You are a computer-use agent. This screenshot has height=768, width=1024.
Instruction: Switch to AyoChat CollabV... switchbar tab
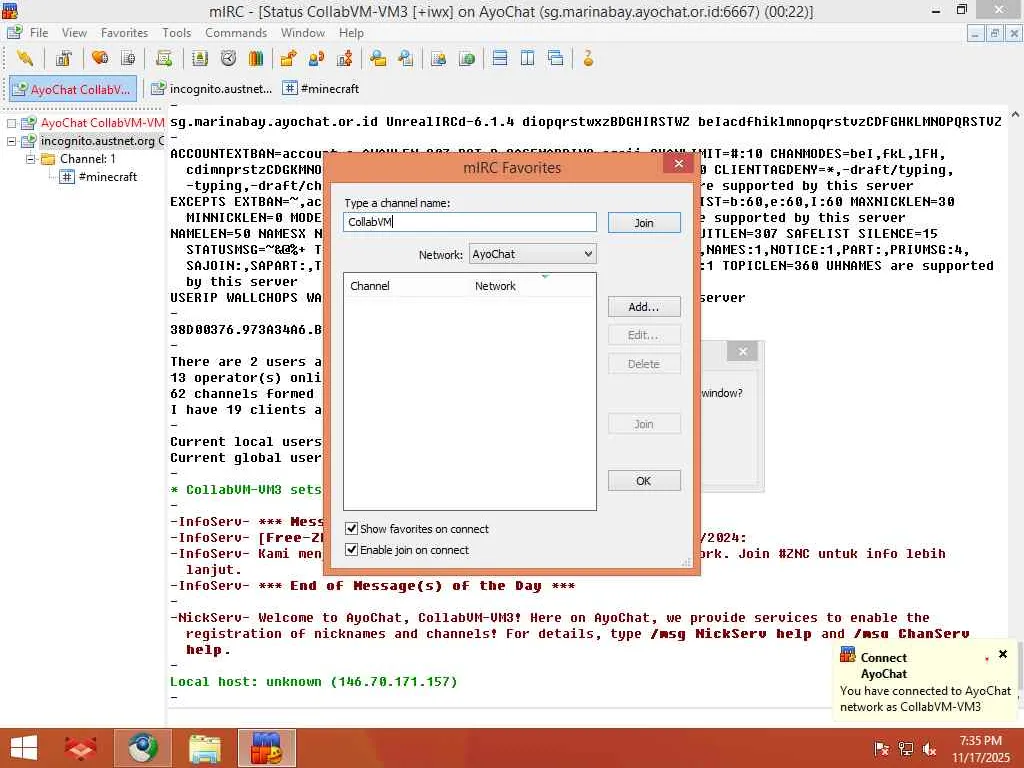73,89
